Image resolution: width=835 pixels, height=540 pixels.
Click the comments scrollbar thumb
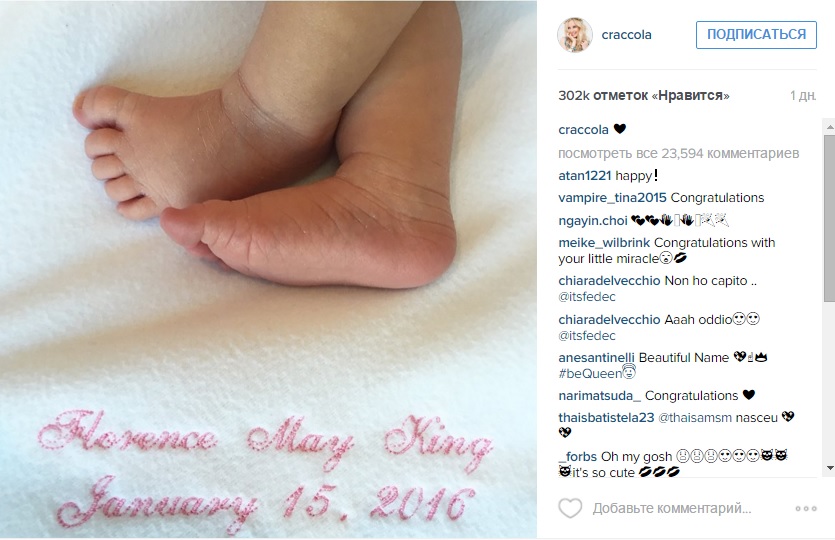[830, 219]
